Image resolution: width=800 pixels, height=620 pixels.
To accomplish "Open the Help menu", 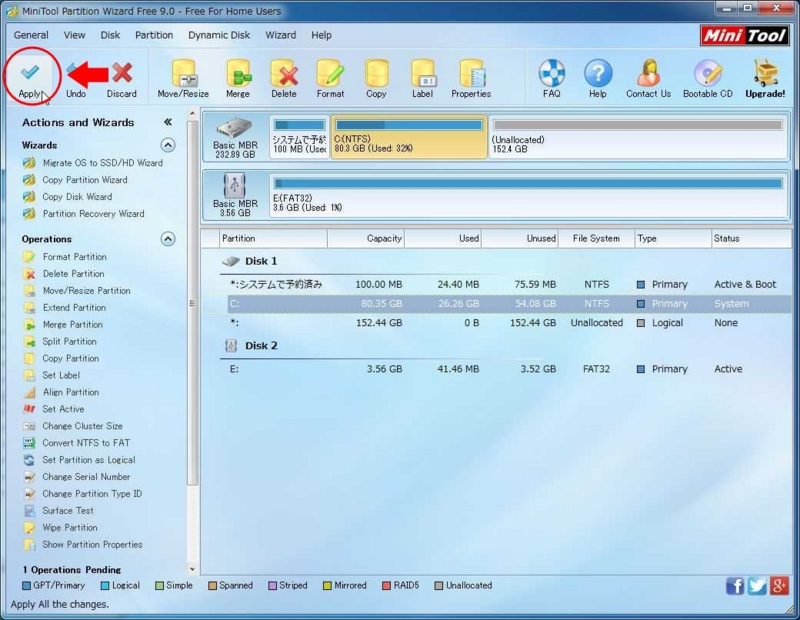I will click(x=321, y=35).
